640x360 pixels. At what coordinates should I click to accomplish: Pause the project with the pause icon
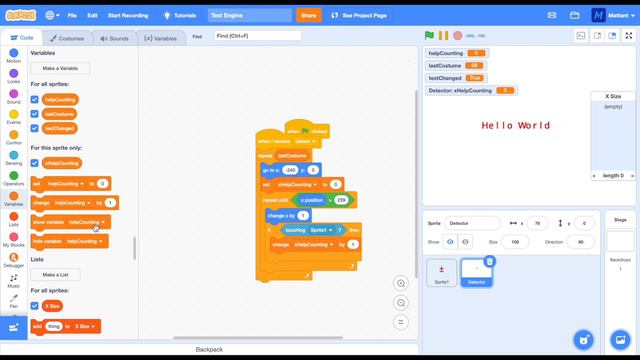point(443,36)
